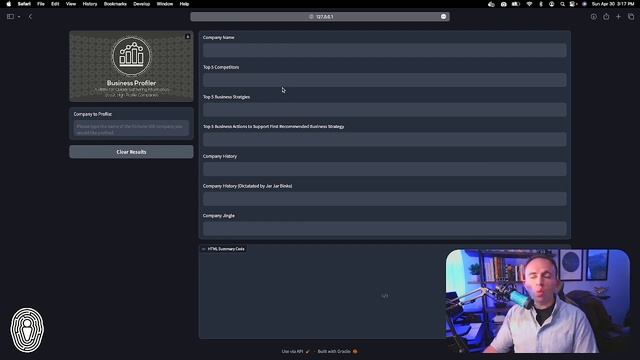Open Spotlight search magnifier icon
The height and width of the screenshot is (360, 640).
pos(562,4)
